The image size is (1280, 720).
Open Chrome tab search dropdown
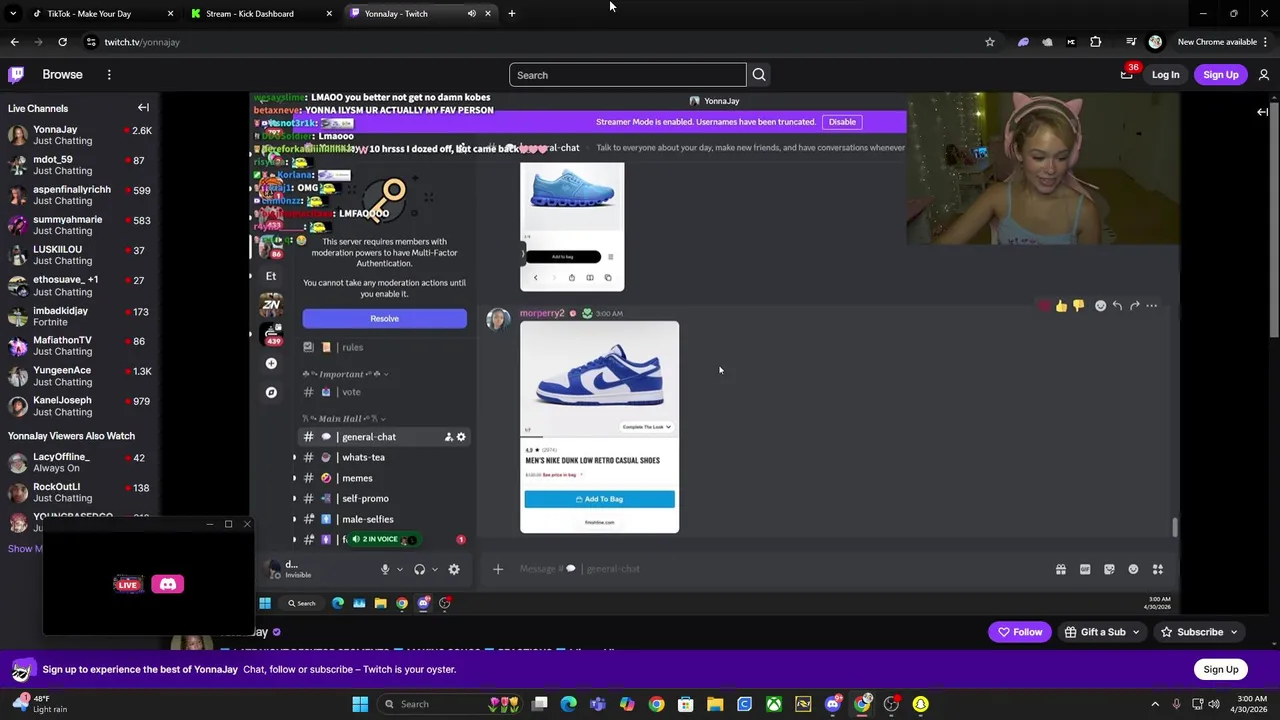click(13, 14)
